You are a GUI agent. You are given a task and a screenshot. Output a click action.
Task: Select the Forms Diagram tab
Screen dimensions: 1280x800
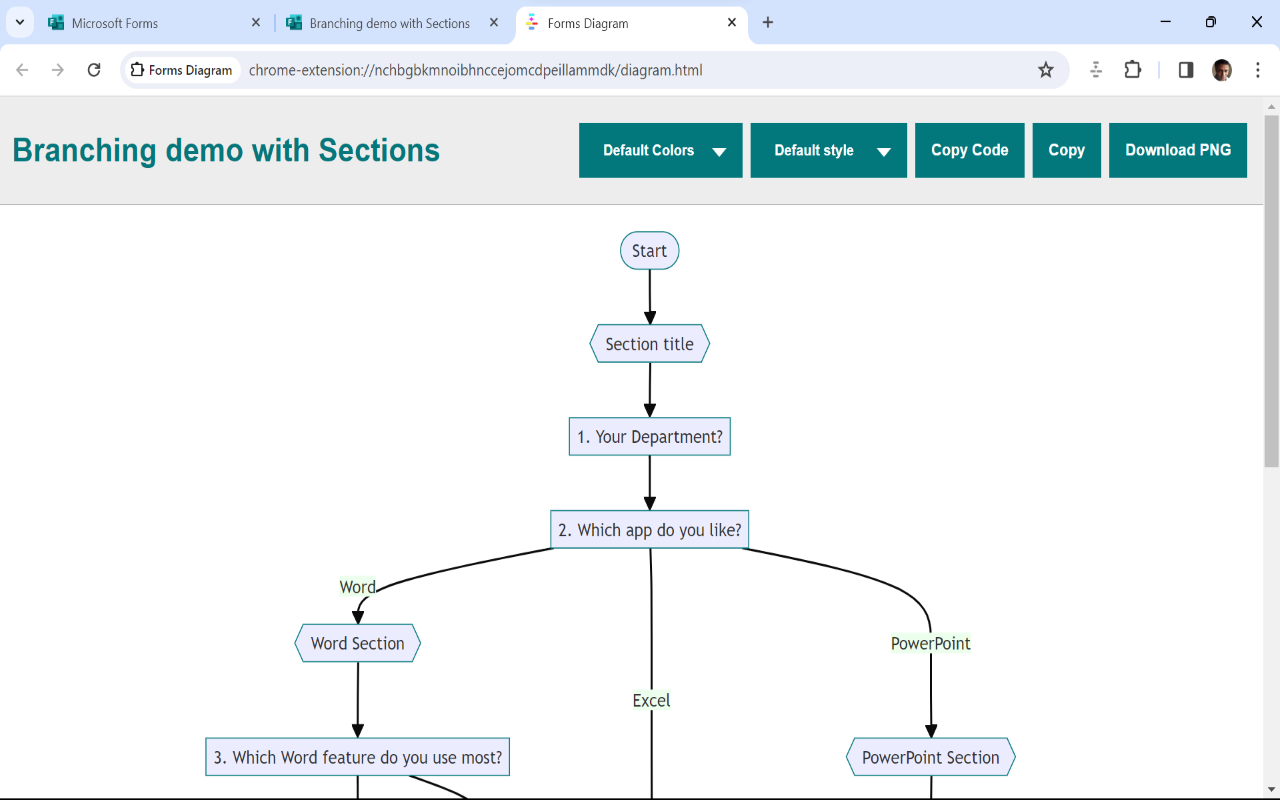click(x=632, y=22)
